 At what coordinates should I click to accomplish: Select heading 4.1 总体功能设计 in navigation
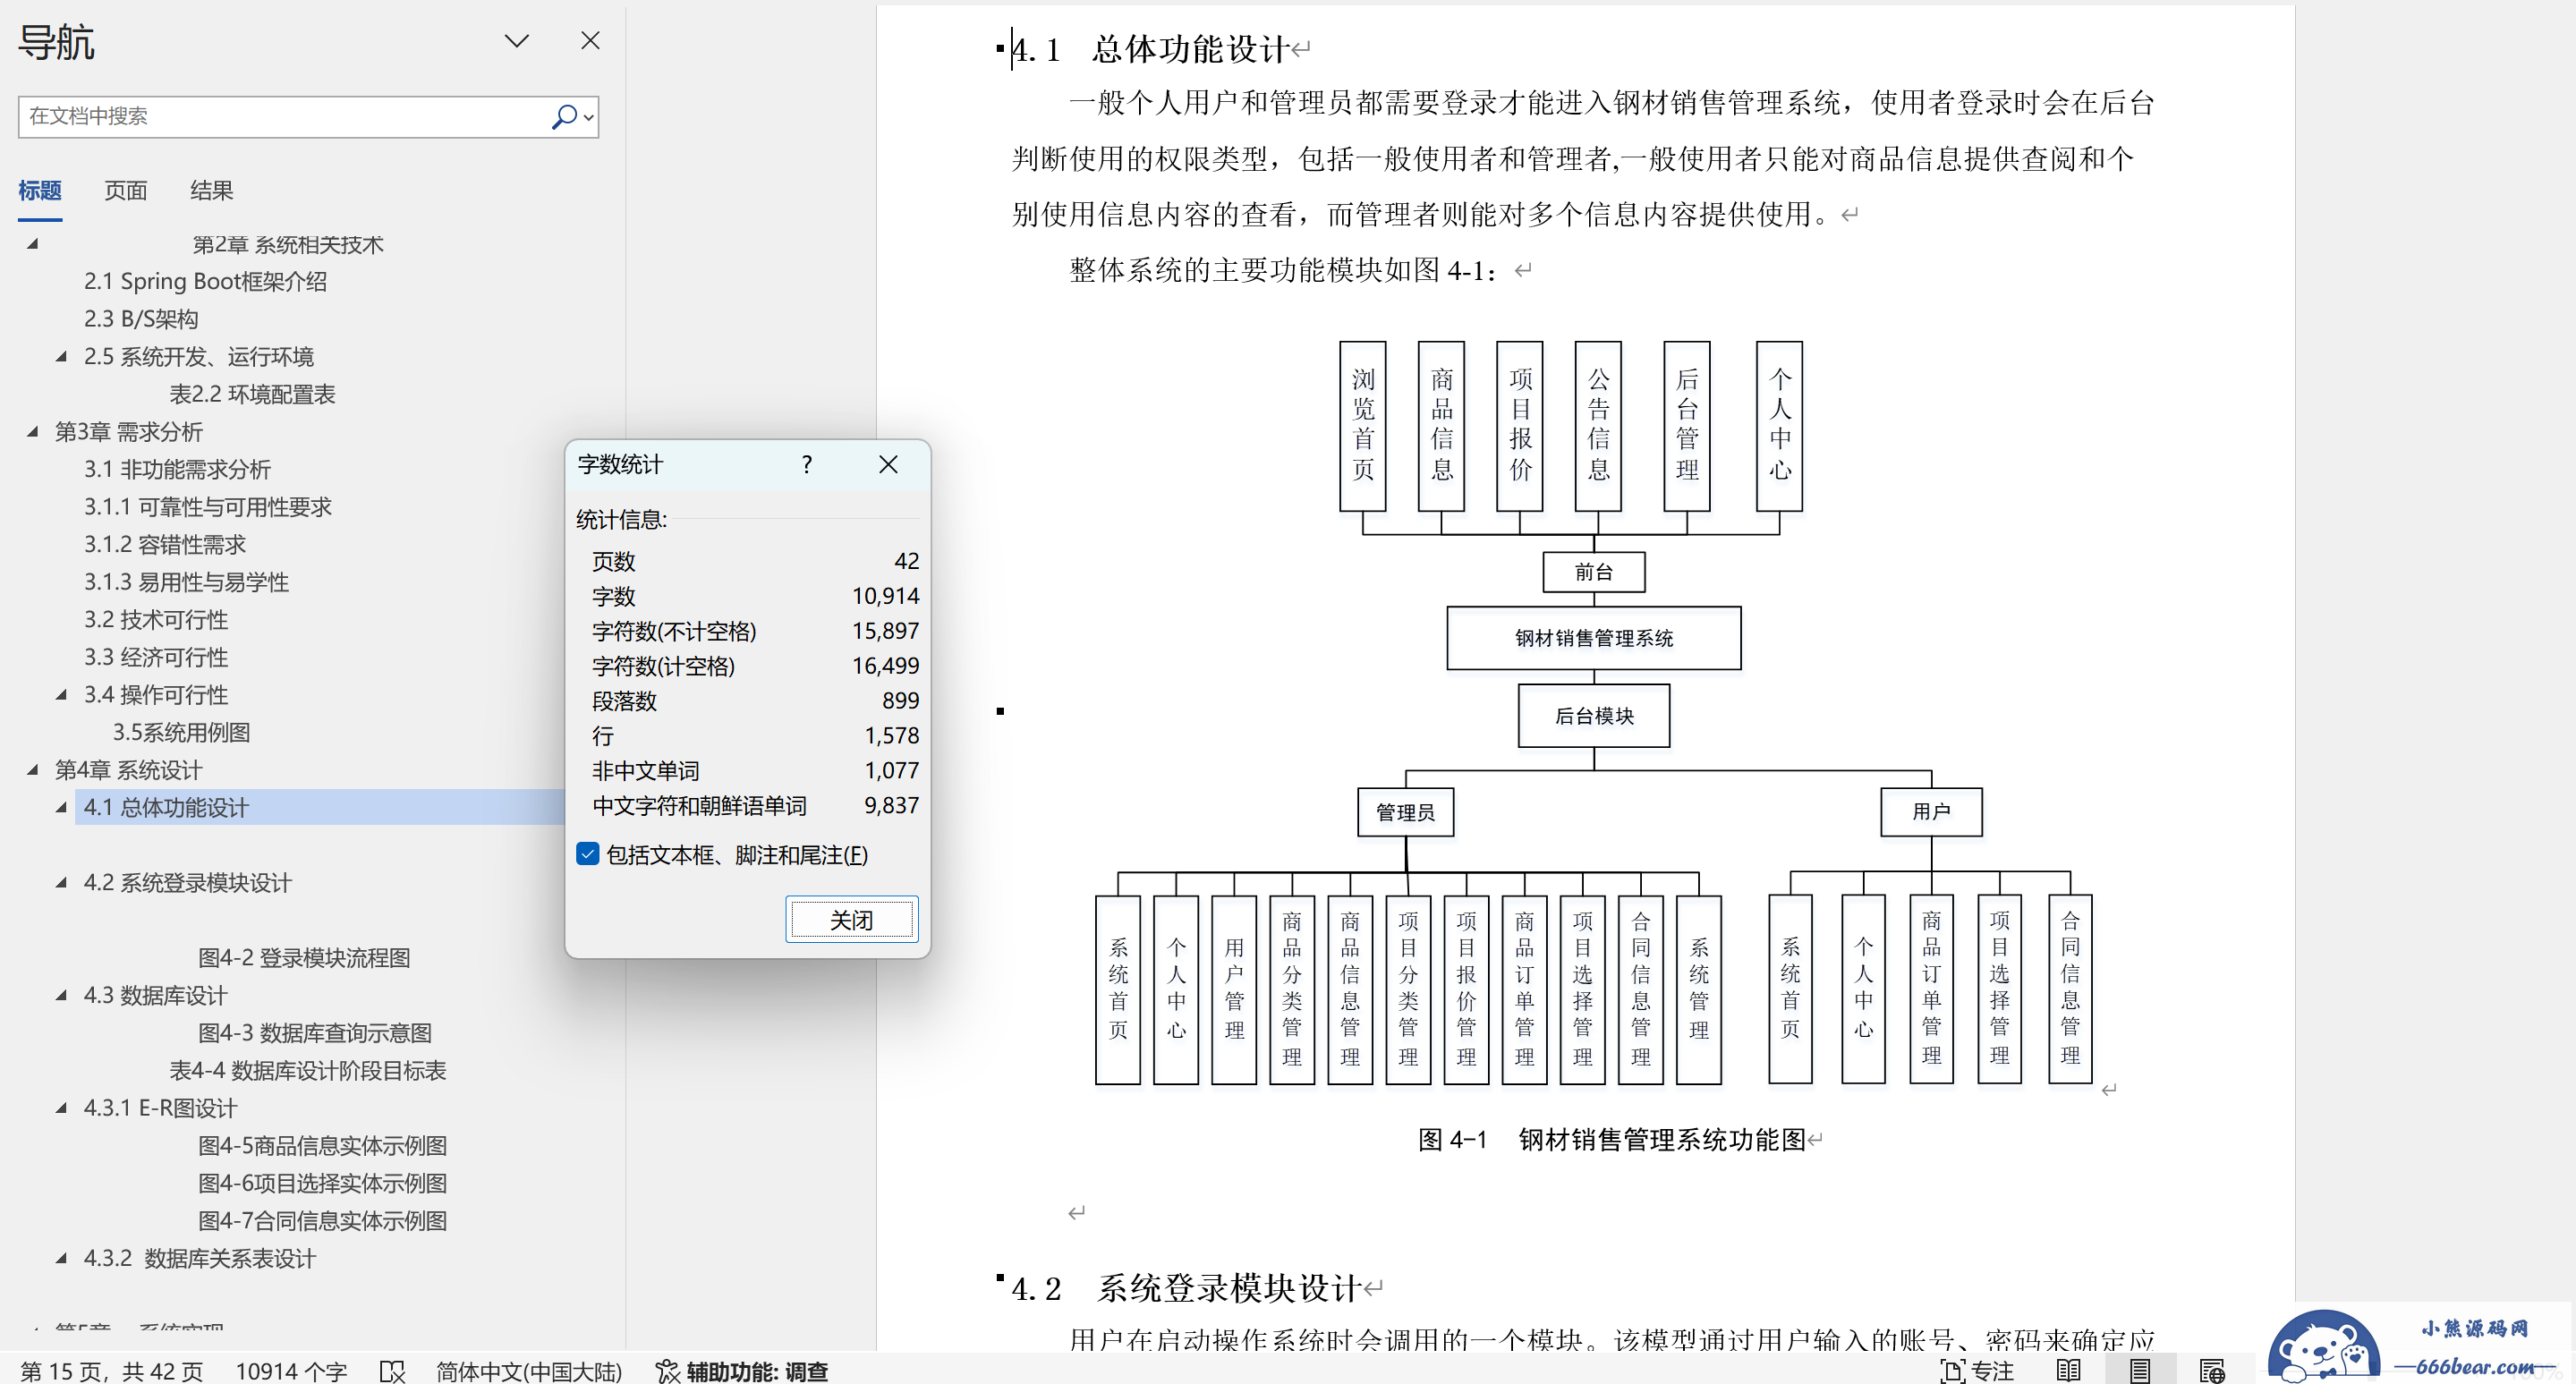(166, 807)
